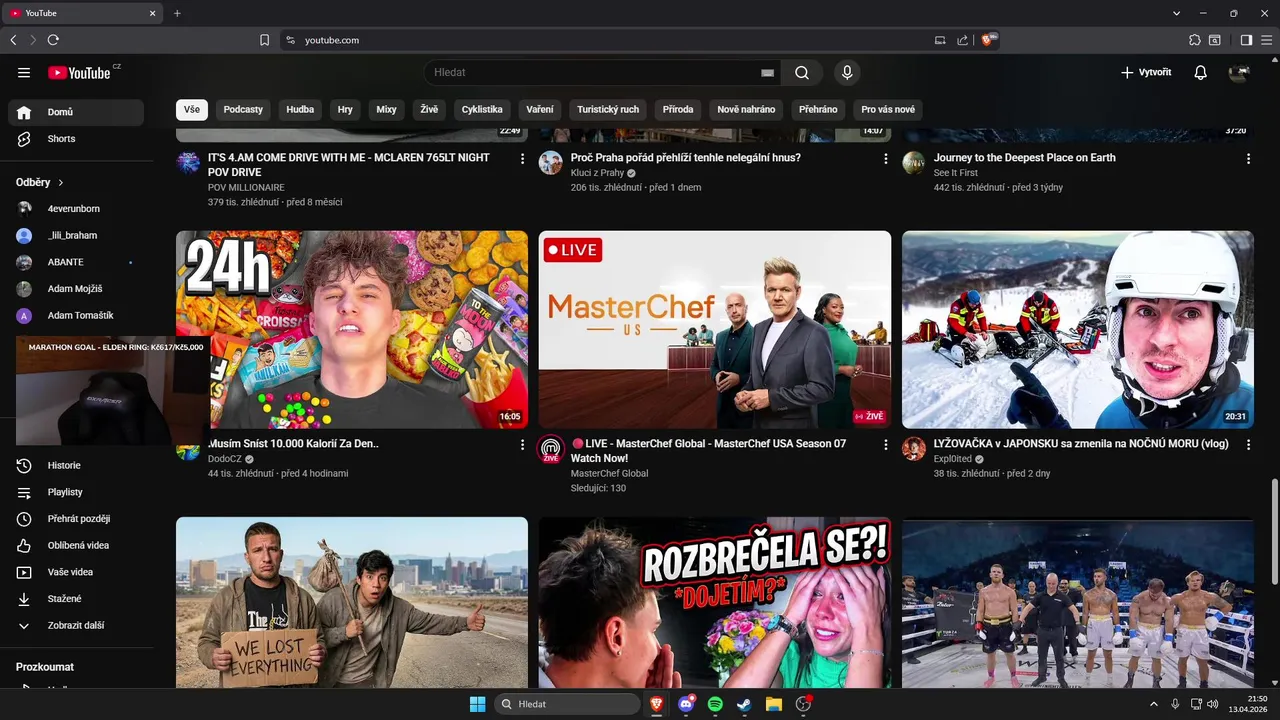Open options for Musím Sníst 10.000 Kalorií video

(522, 444)
